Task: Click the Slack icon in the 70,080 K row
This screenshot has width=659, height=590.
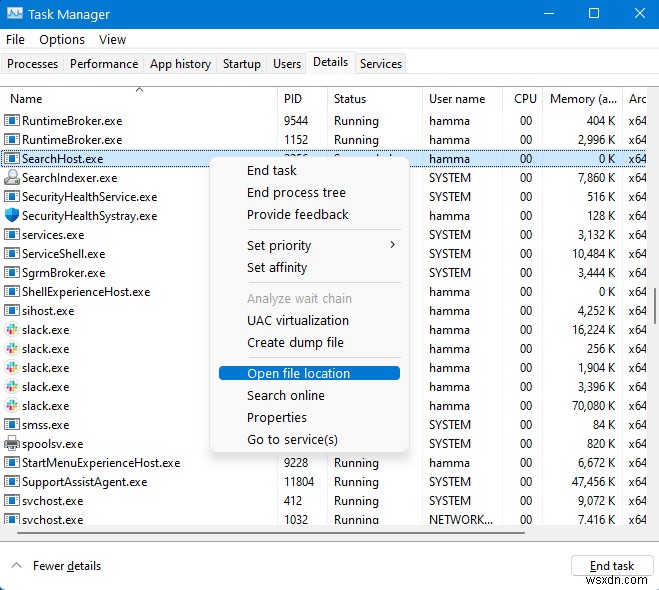Action: pyautogui.click(x=12, y=406)
